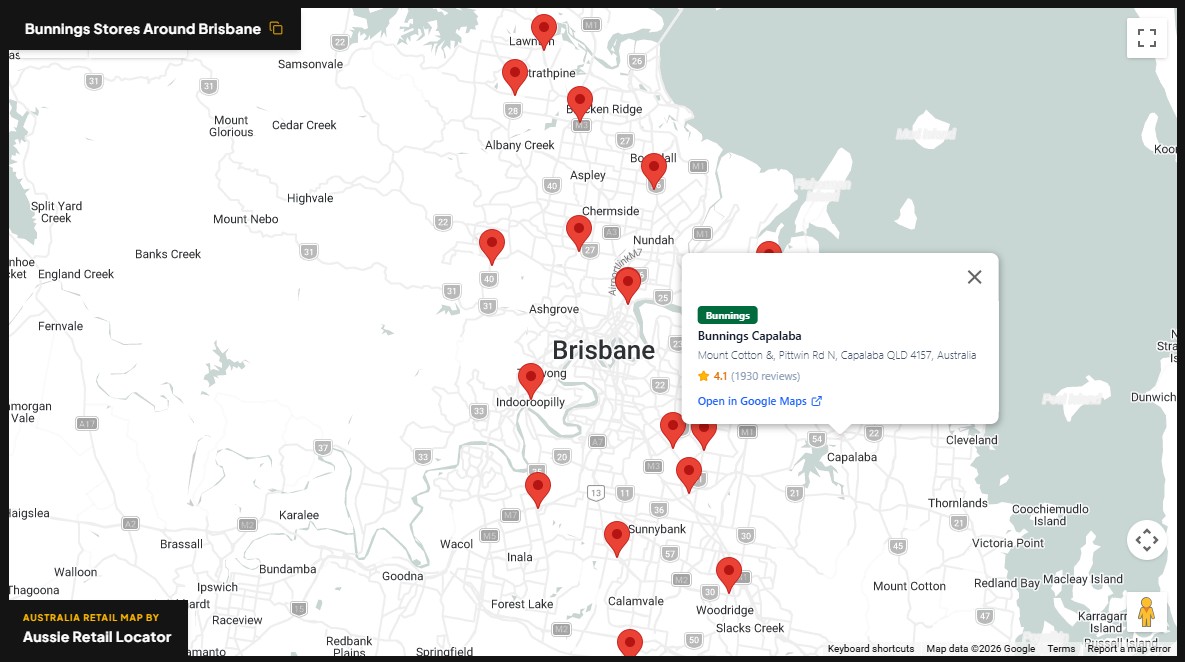Select the store pin north of Inala
This screenshot has width=1185, height=662.
coord(538,490)
